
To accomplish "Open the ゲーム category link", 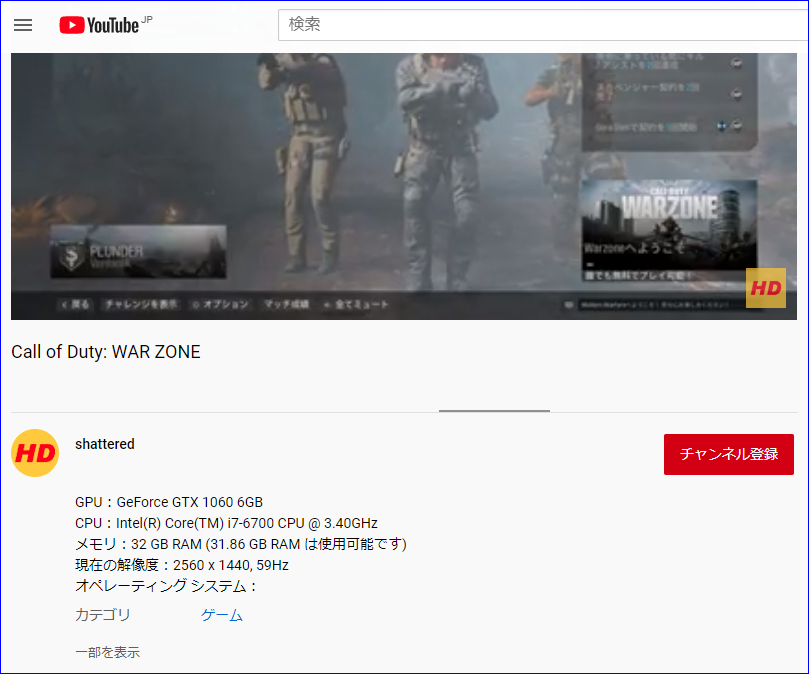I will 222,615.
